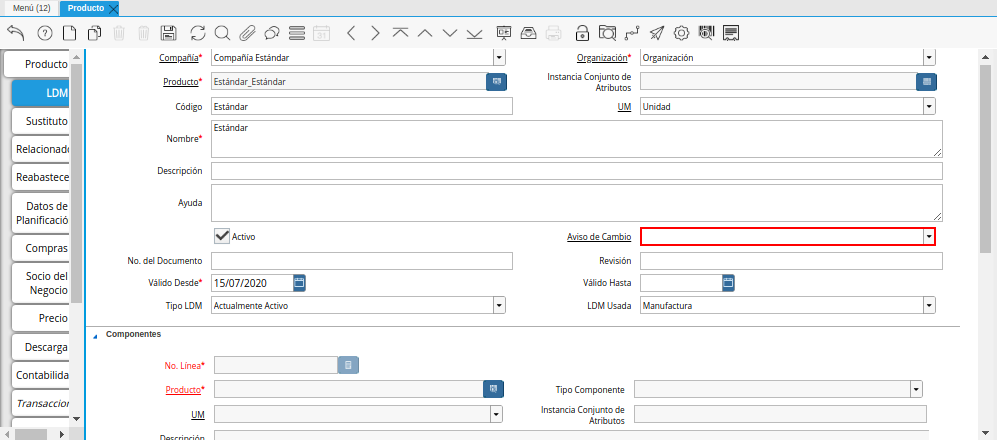Viewport: 997px width, 440px height.
Task: Click into the Descripción input field
Action: 576,171
